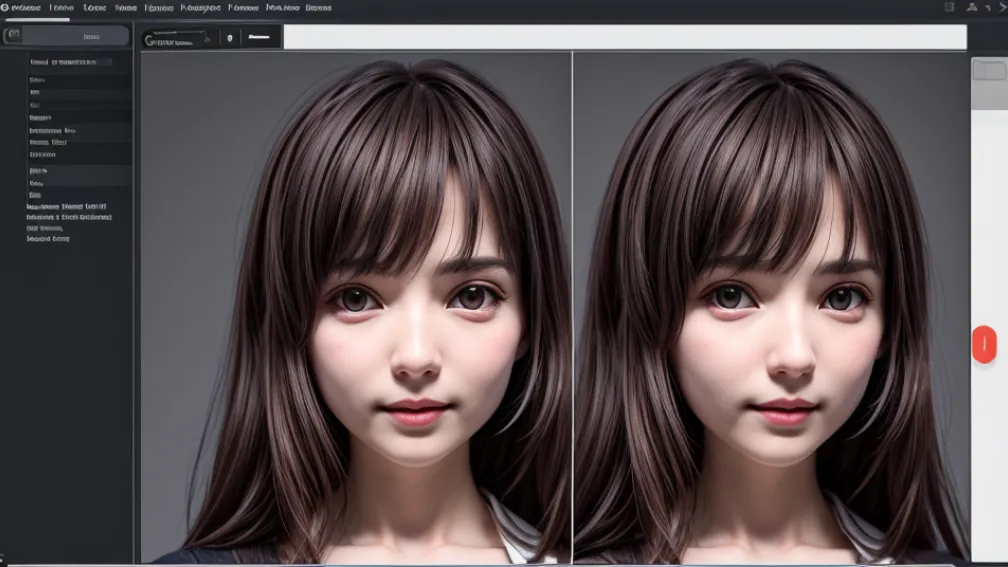Viewport: 1008px width, 567px height.
Task: Click the gray tab at top of right panel
Action: tap(988, 70)
